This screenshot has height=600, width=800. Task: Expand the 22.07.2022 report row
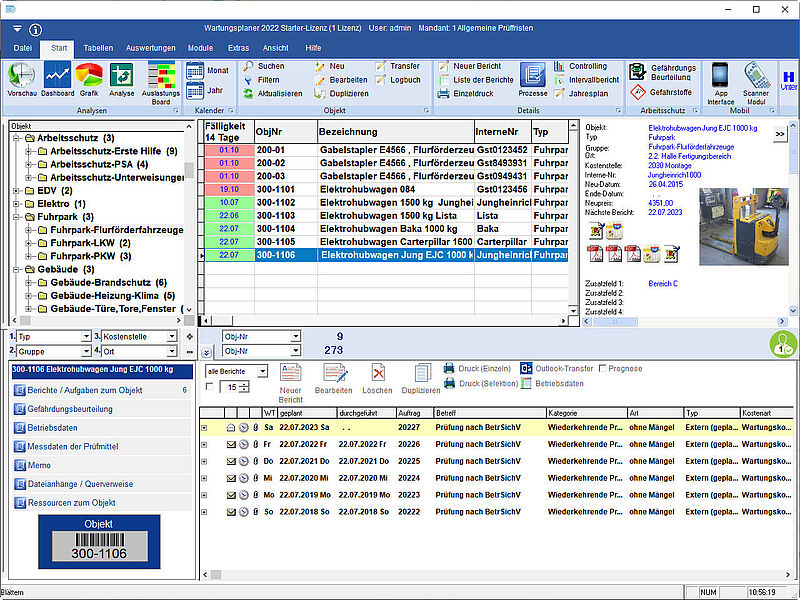click(204, 445)
